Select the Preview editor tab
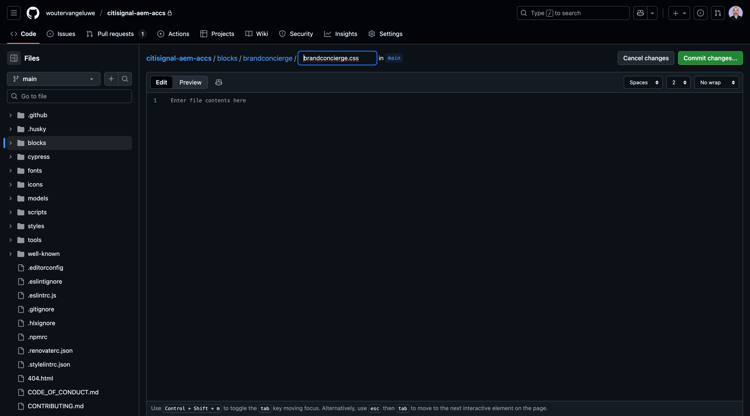Image resolution: width=750 pixels, height=416 pixels. [x=190, y=82]
